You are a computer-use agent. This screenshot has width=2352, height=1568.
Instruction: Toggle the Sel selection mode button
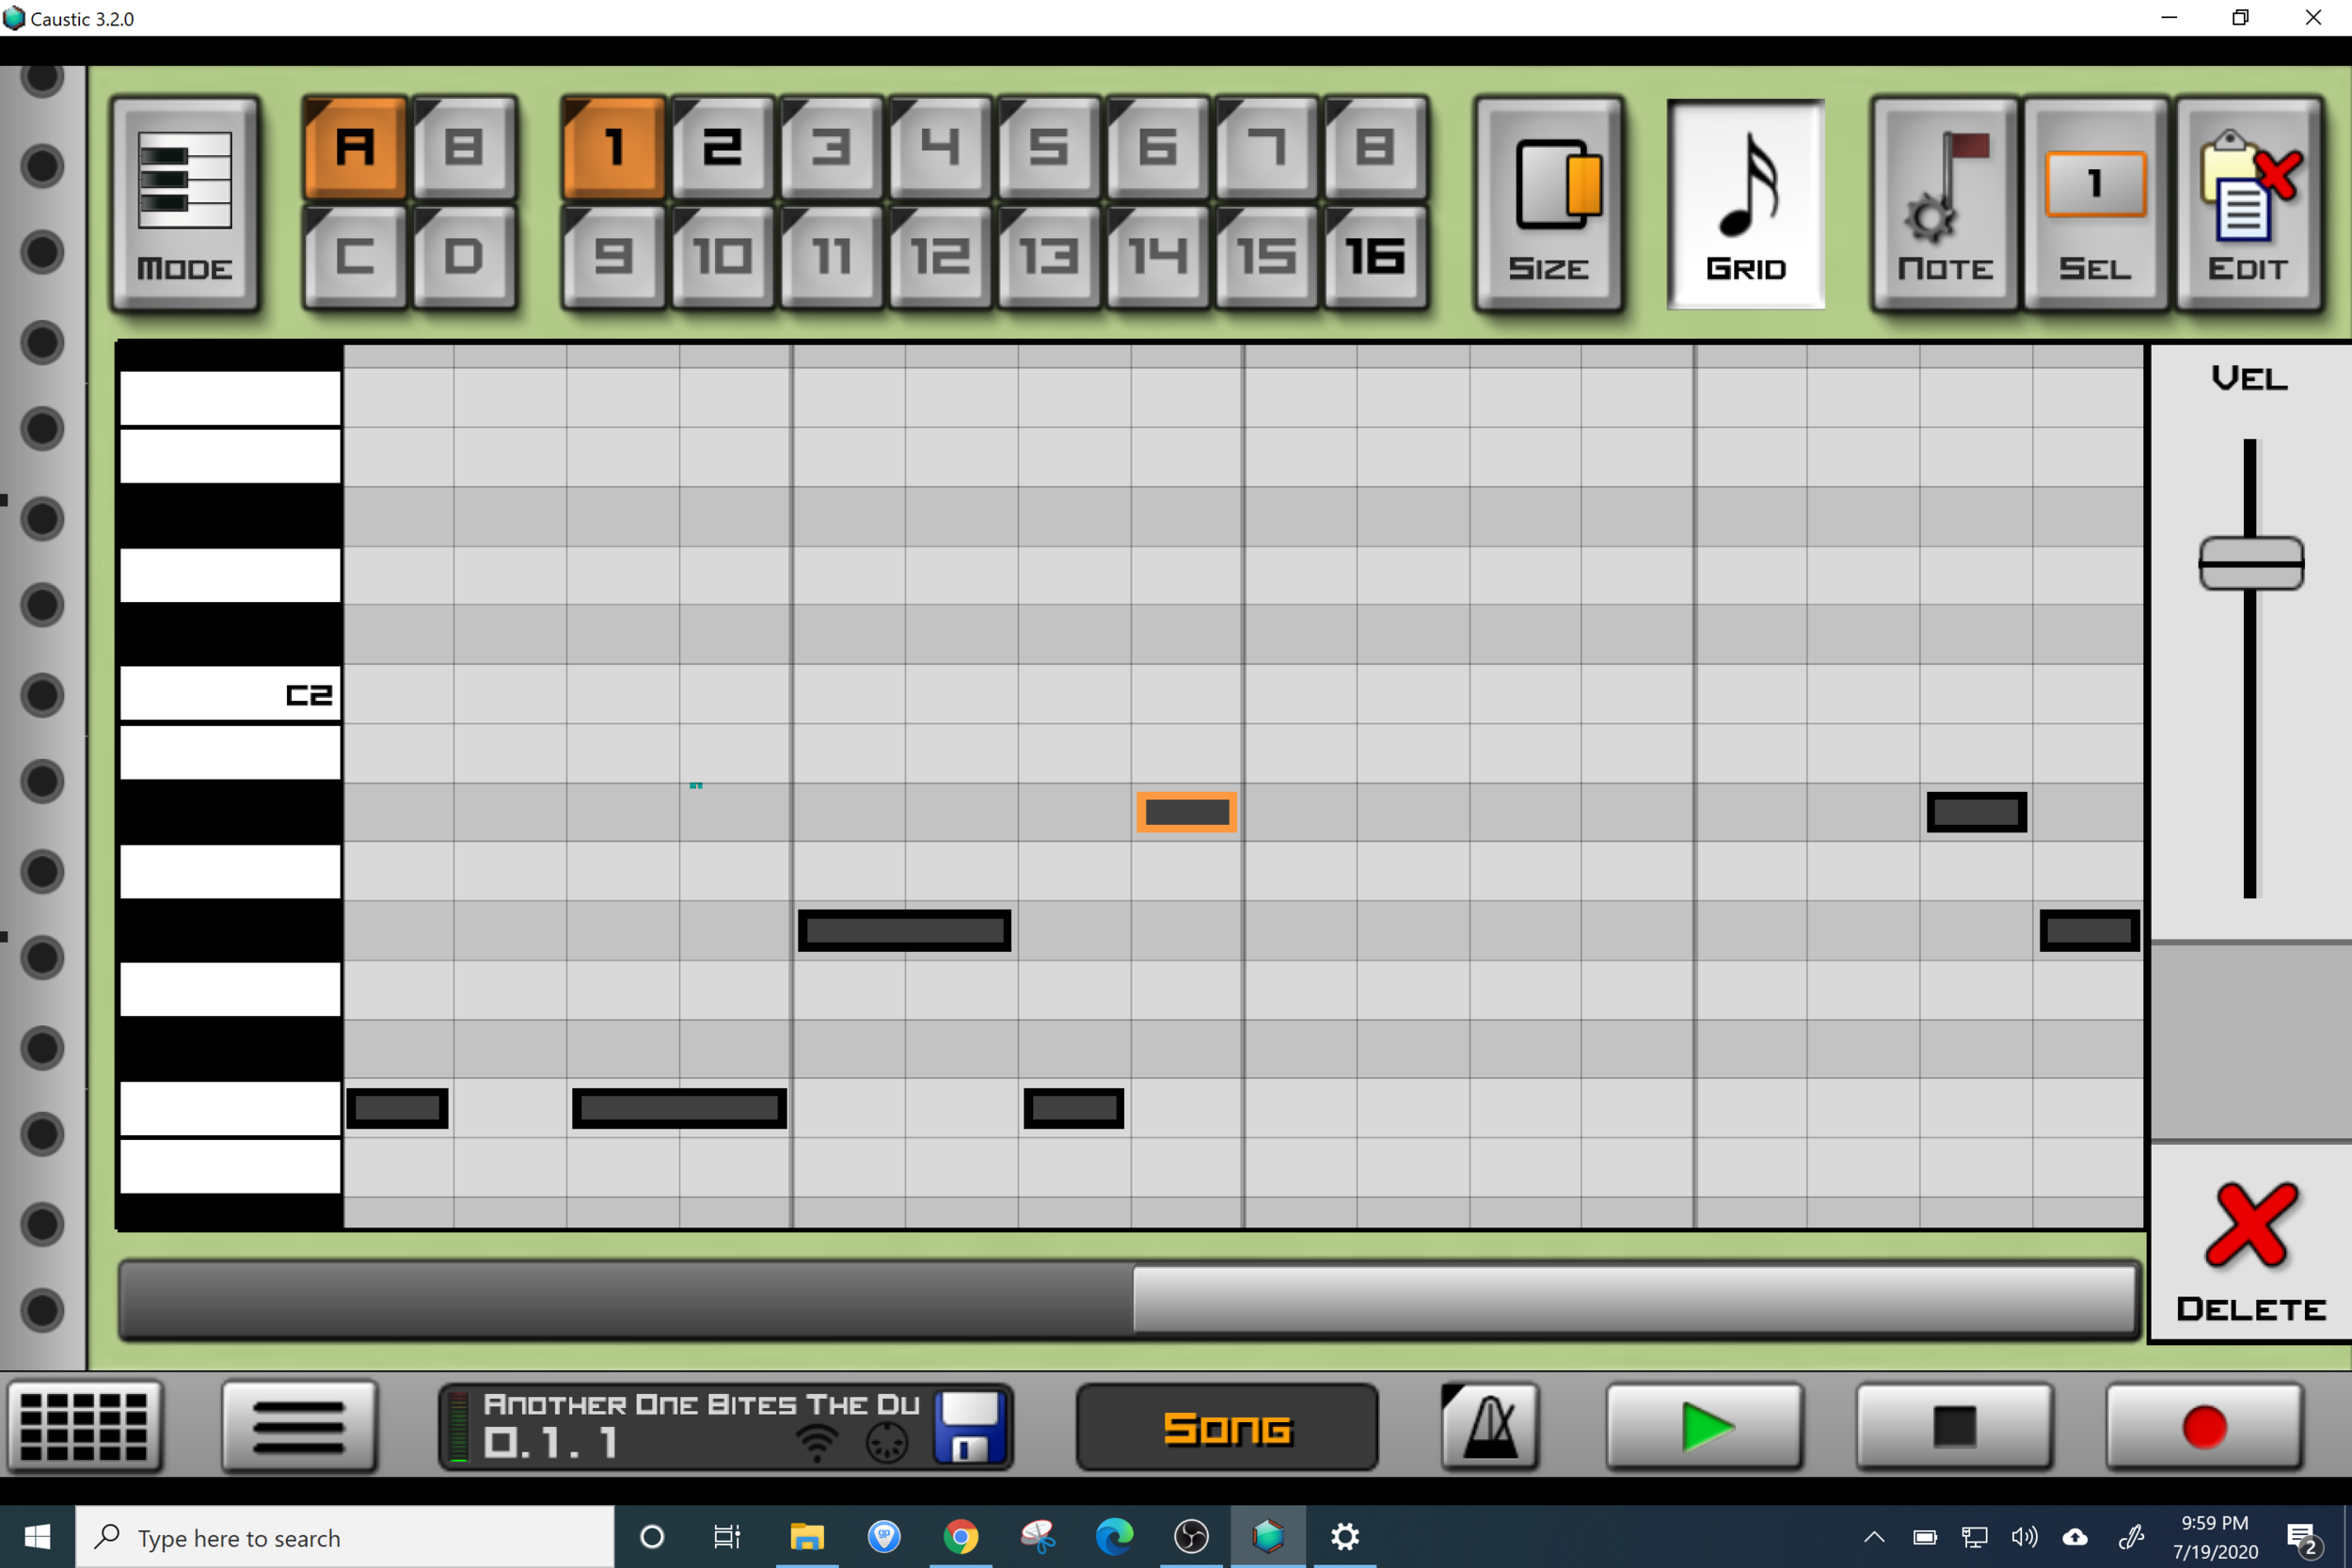[x=2095, y=204]
